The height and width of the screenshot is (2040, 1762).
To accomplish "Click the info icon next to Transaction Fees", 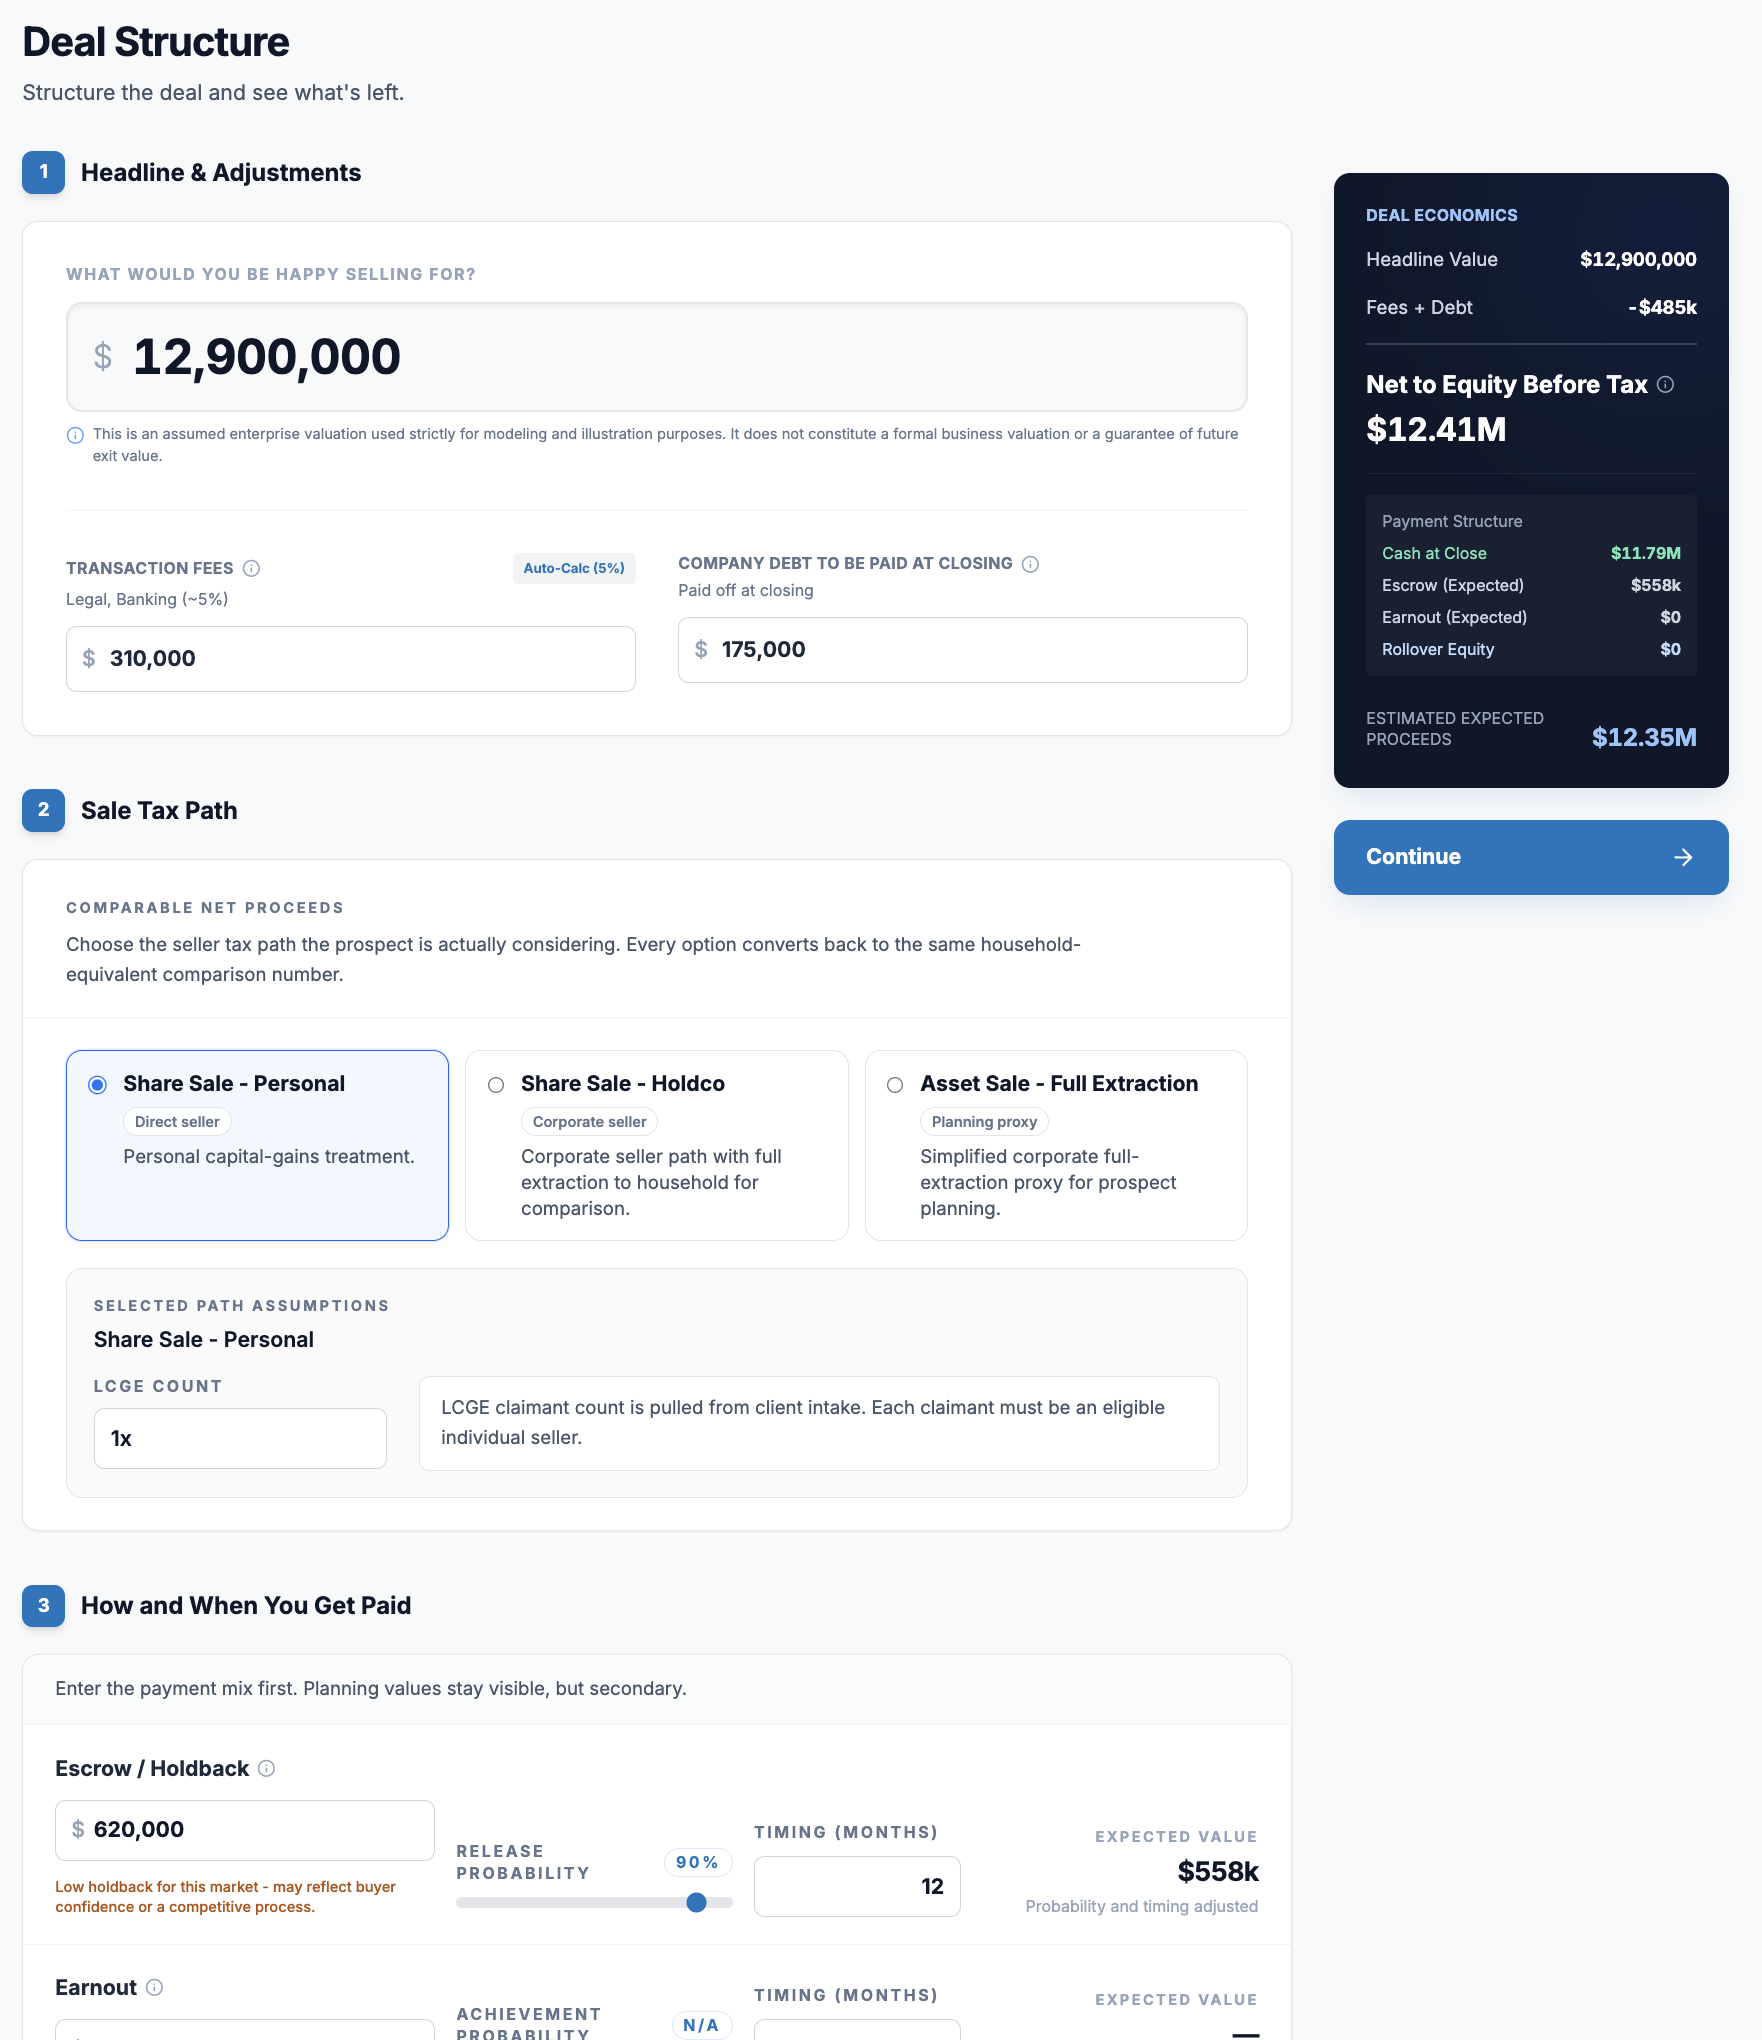I will [x=252, y=568].
